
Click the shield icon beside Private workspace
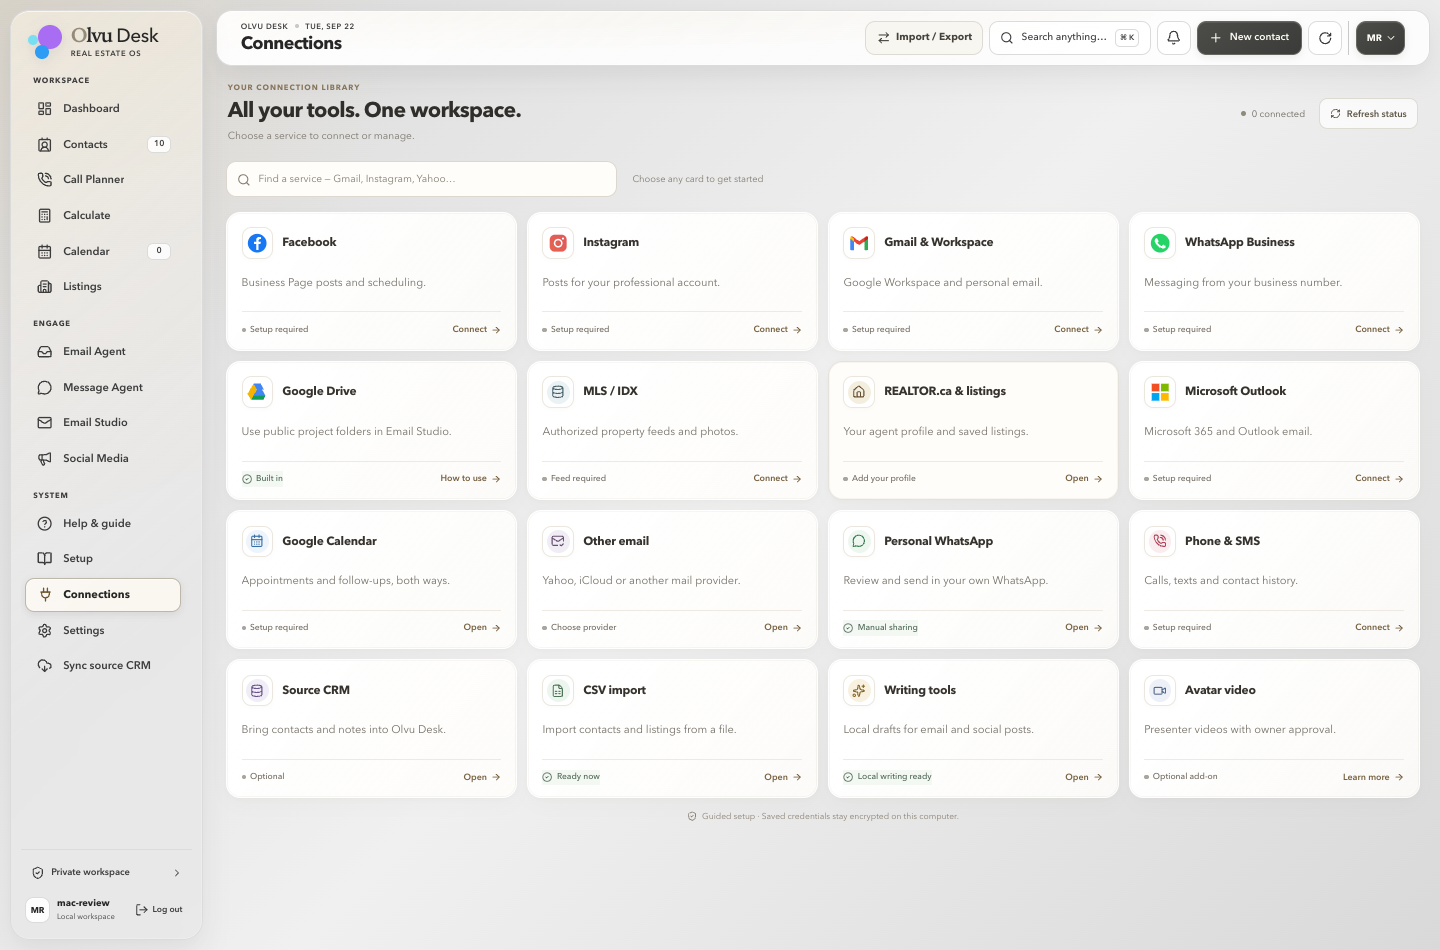[38, 873]
